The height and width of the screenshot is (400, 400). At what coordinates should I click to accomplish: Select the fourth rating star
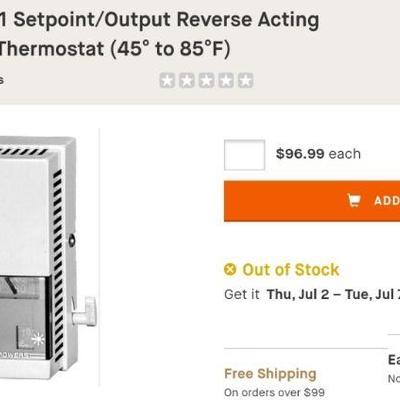226,80
